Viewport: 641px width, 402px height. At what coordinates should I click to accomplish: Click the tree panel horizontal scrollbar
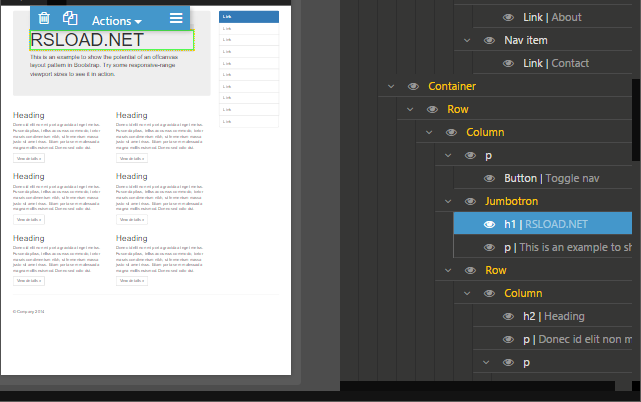tap(477, 386)
